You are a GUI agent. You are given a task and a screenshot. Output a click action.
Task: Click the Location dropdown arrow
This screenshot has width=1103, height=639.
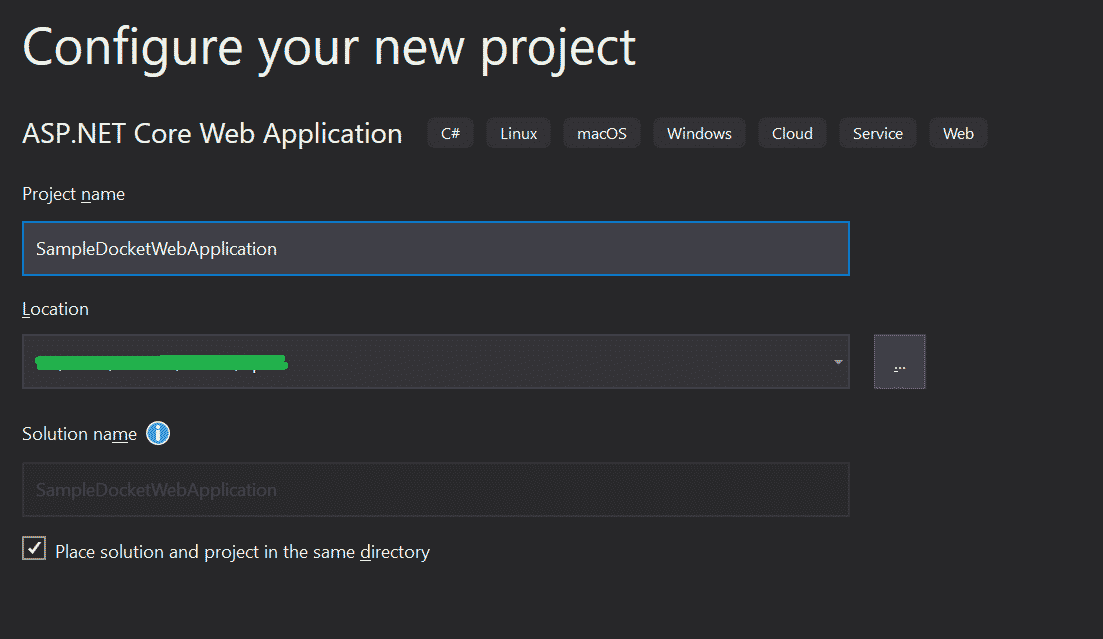point(838,362)
